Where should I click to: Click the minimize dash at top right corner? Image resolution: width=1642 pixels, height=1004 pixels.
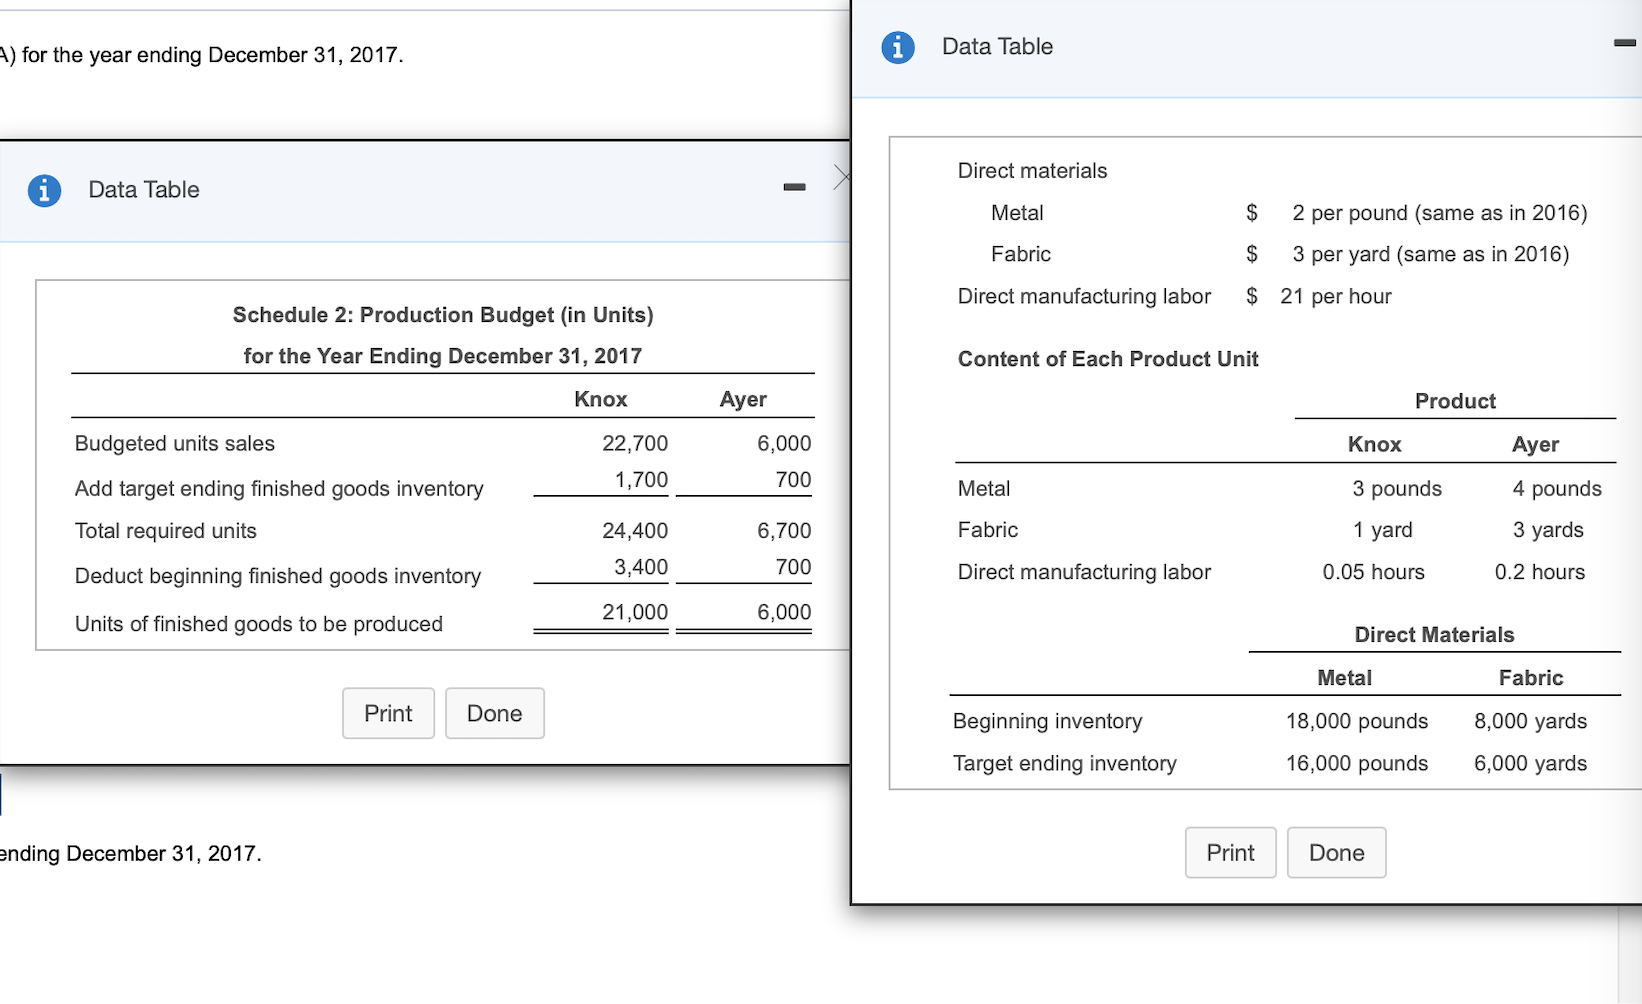click(x=1623, y=43)
